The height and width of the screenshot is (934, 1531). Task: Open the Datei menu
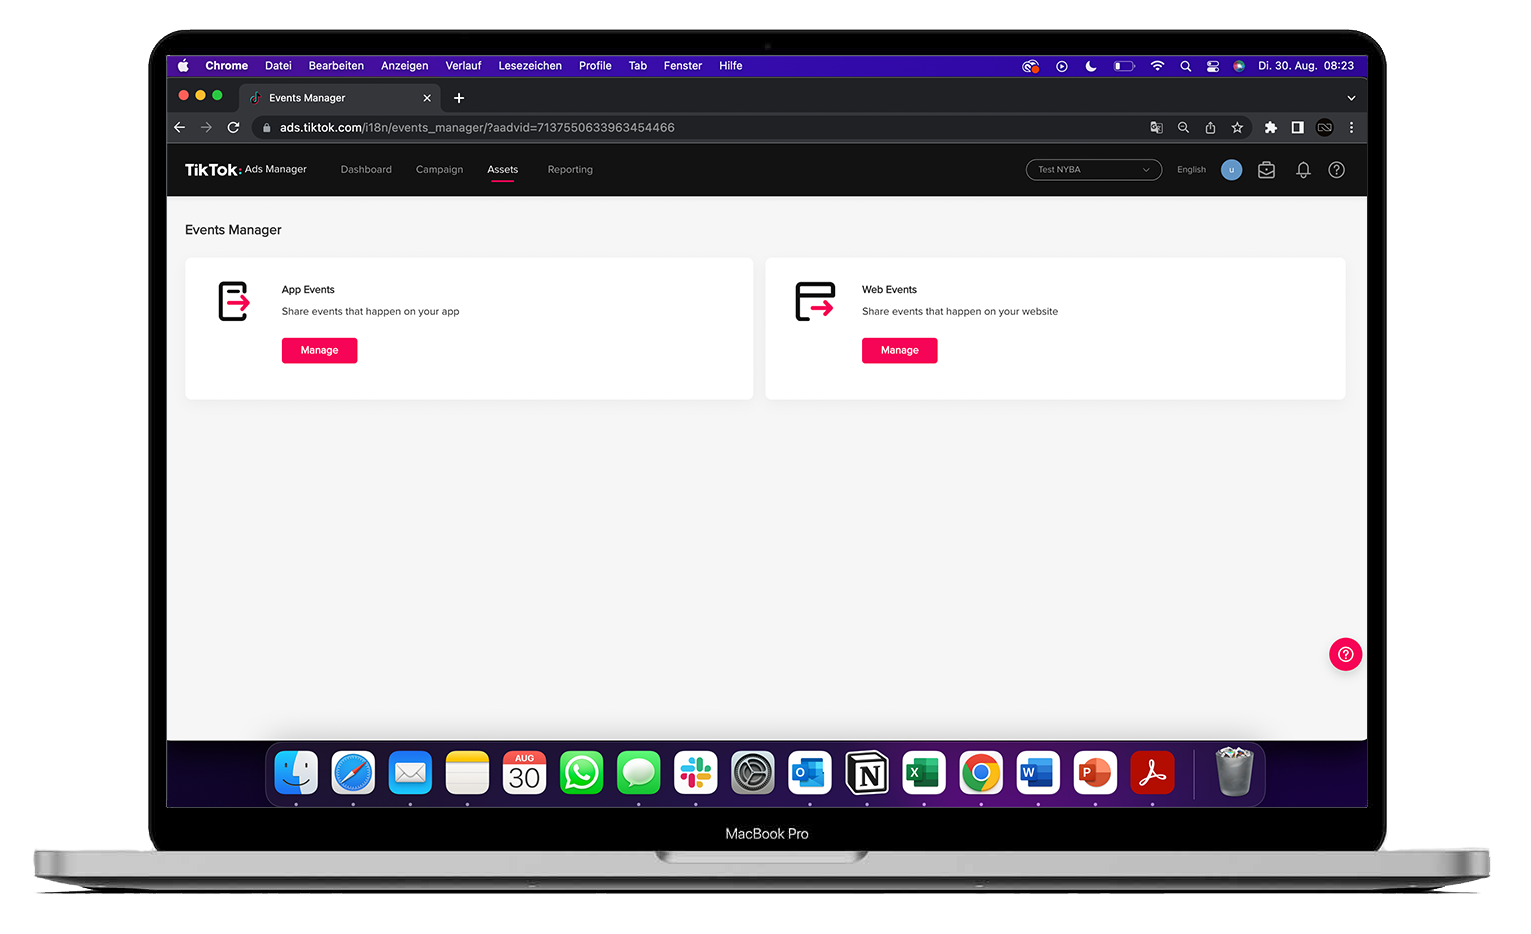(278, 66)
